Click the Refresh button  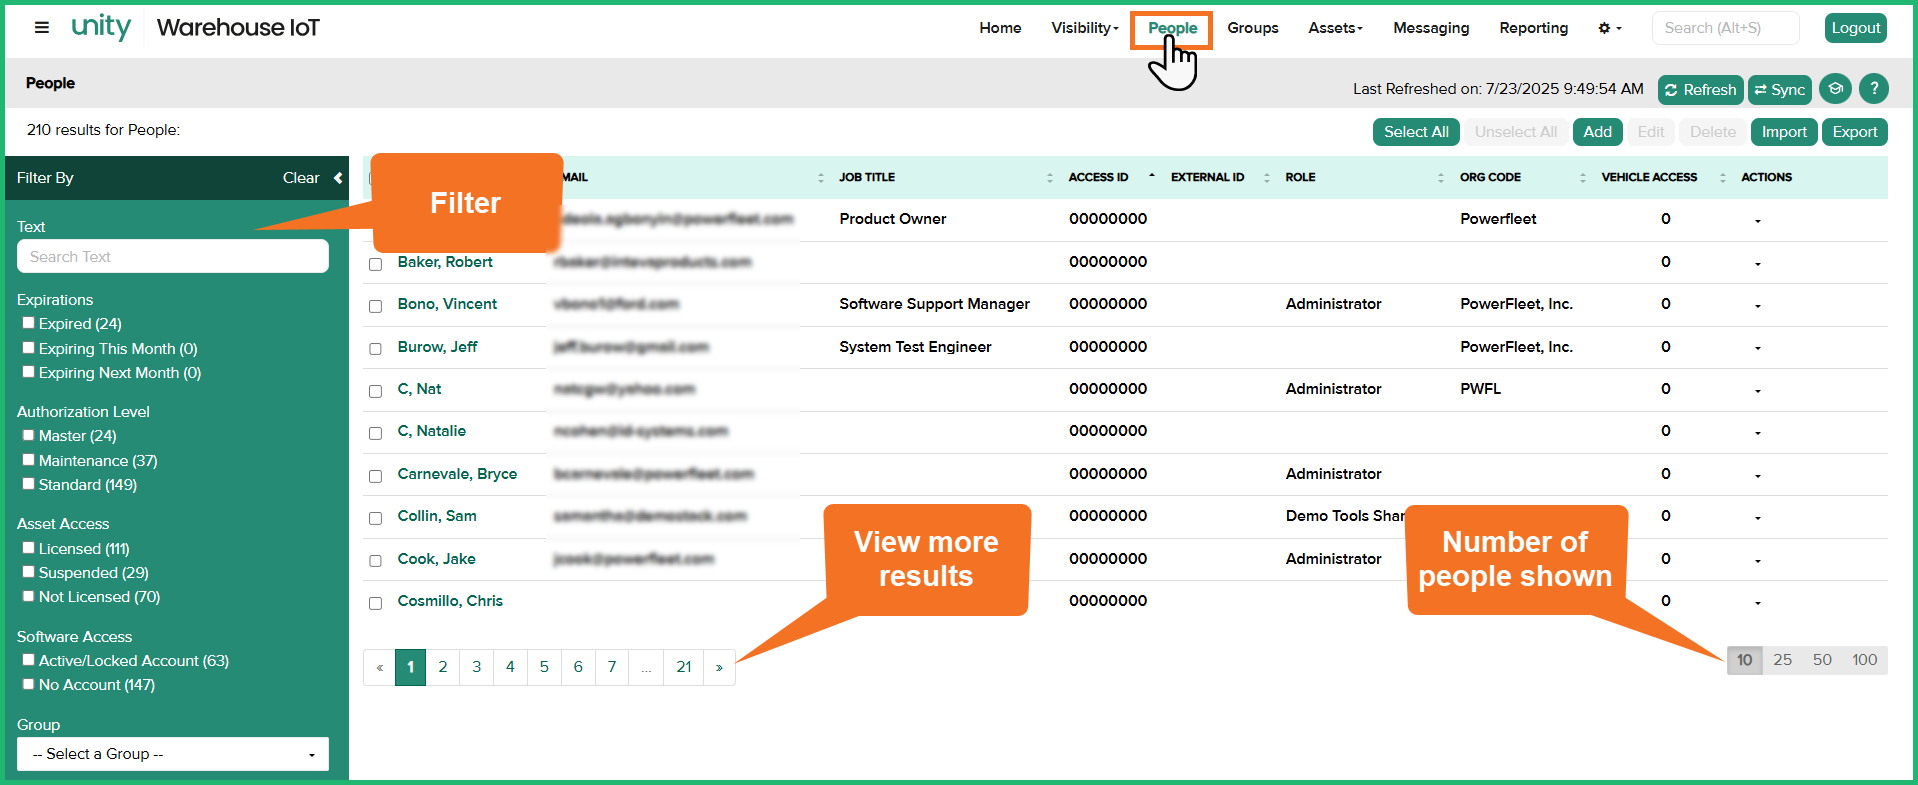pyautogui.click(x=1700, y=90)
